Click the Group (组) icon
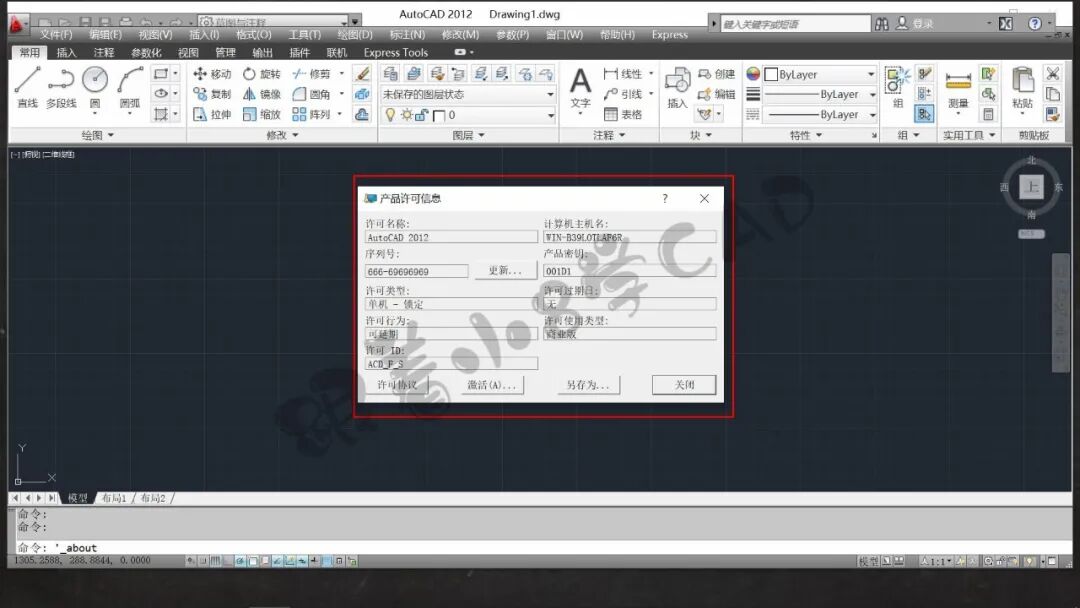Image resolution: width=1080 pixels, height=608 pixels. (x=897, y=88)
